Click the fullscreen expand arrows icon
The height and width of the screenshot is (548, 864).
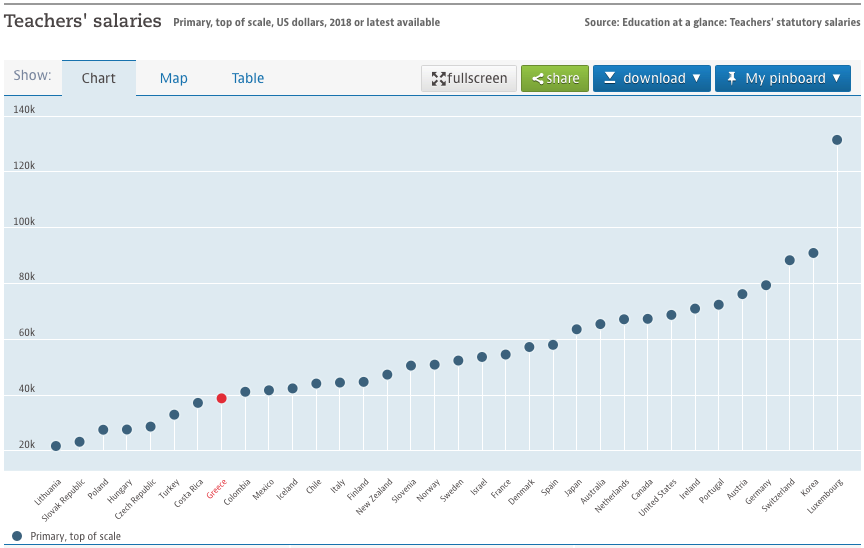click(x=438, y=79)
